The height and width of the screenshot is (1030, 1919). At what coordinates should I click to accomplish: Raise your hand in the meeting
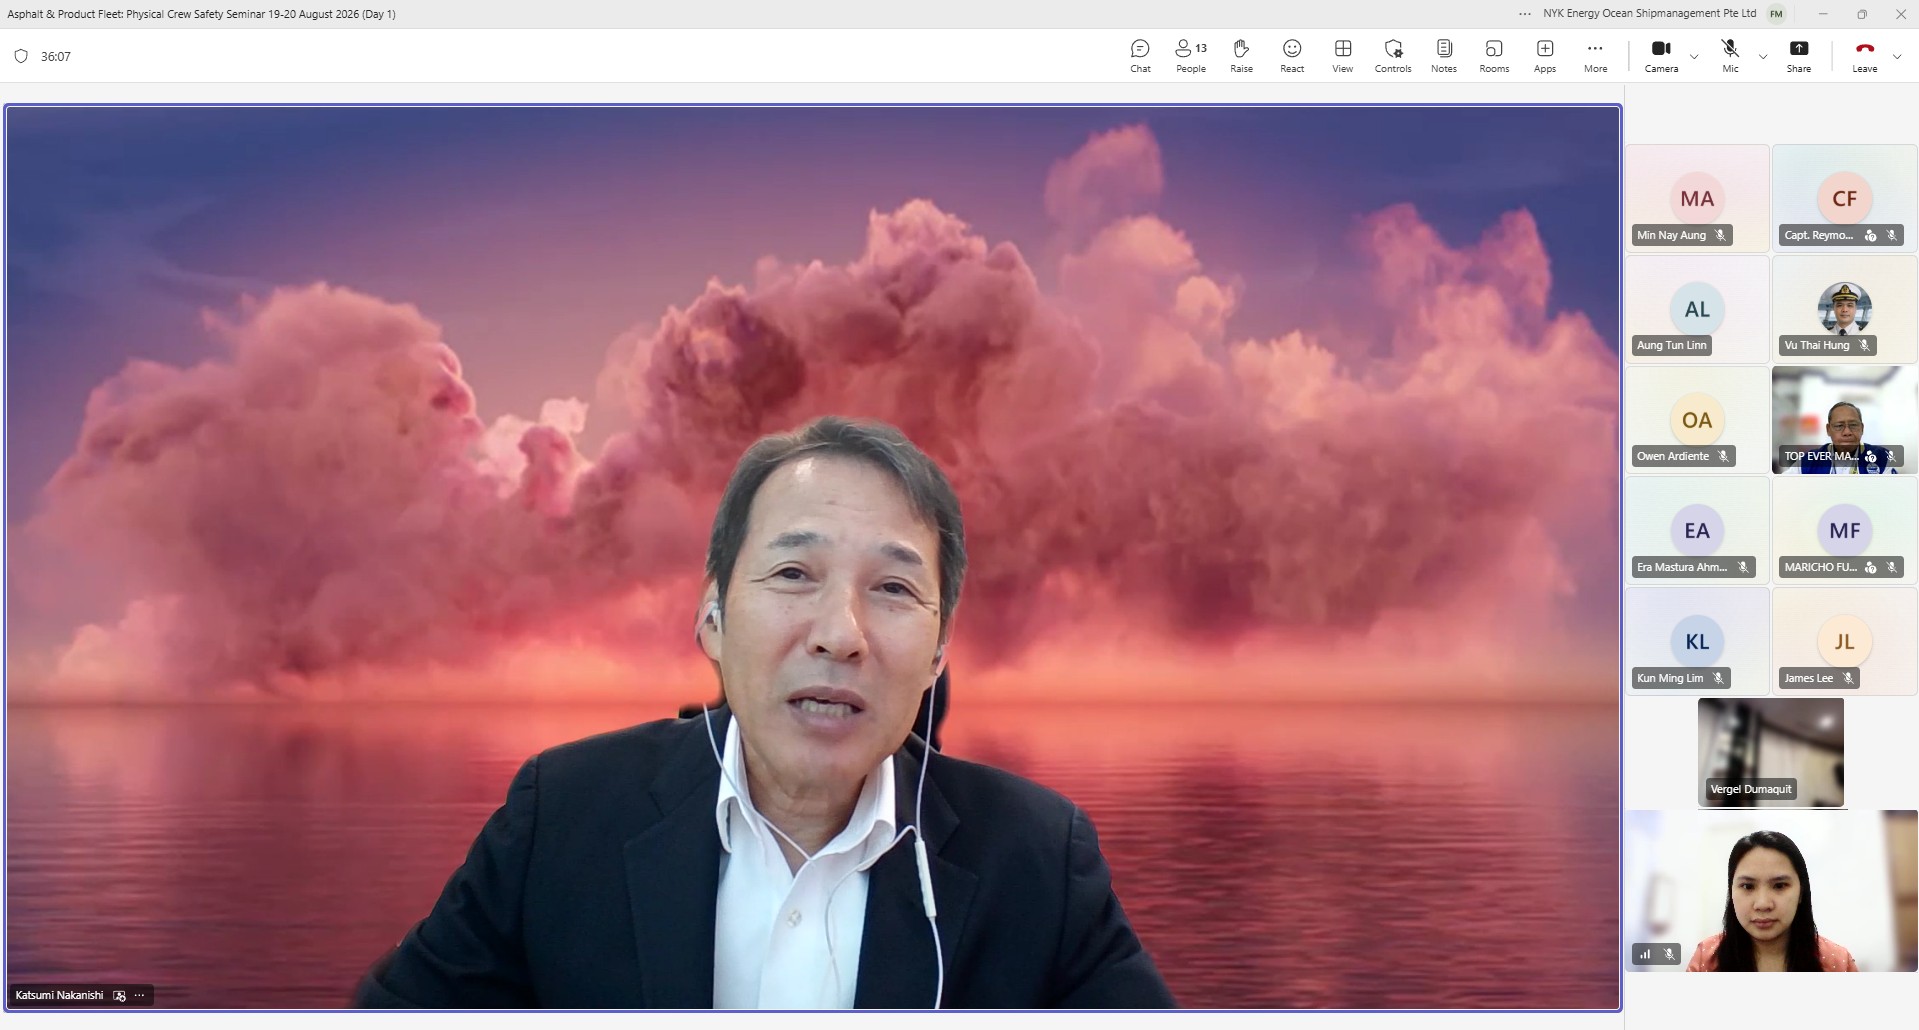point(1241,56)
